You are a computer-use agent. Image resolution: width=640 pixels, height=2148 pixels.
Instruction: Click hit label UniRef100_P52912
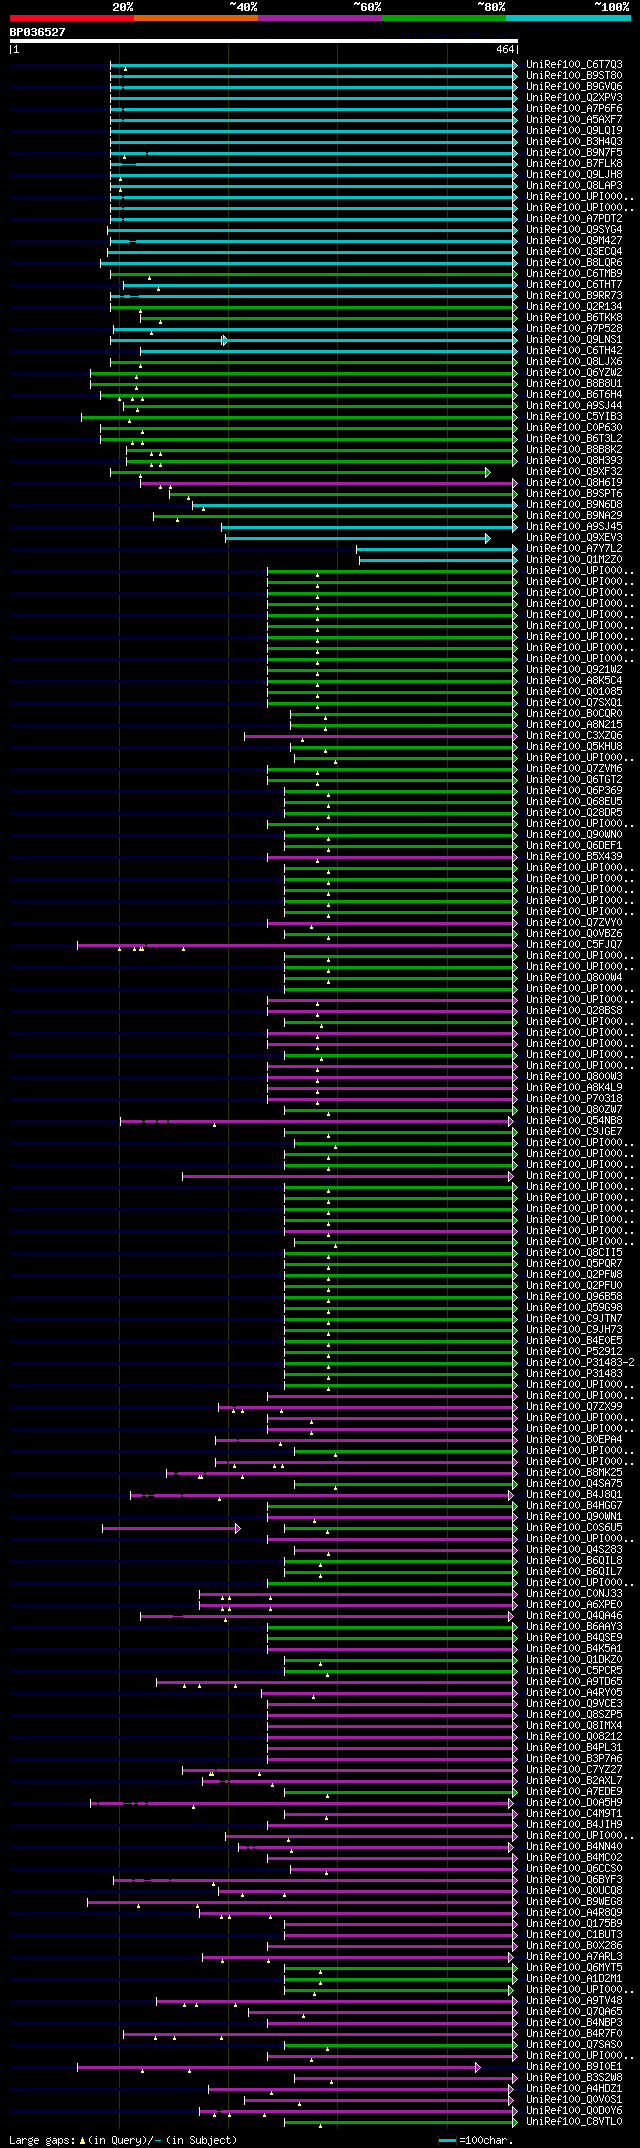point(574,1352)
